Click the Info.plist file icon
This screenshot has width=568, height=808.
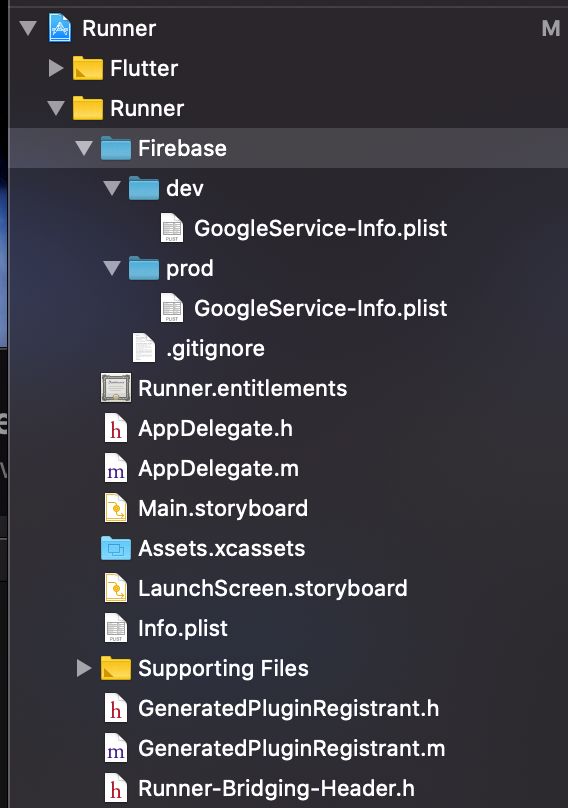click(x=115, y=628)
